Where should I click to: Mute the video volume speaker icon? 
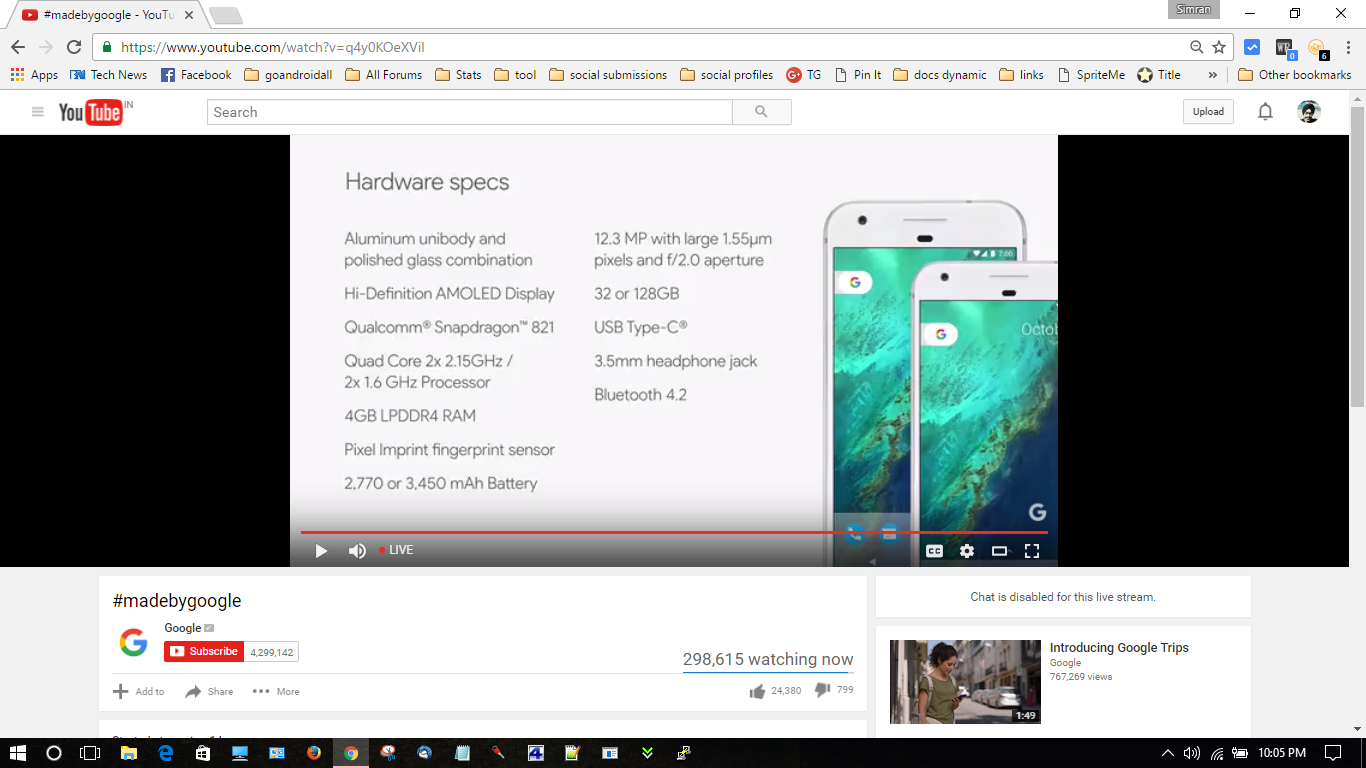click(357, 551)
